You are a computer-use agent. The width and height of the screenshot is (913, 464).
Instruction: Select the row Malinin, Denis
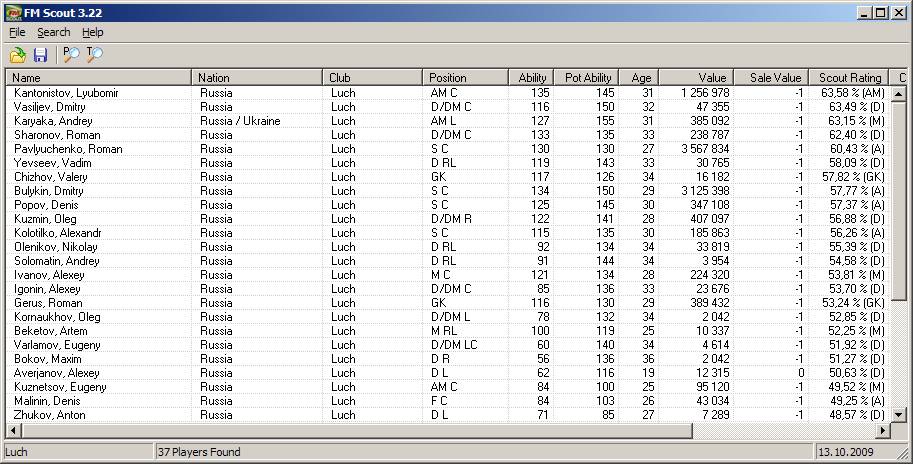point(448,401)
